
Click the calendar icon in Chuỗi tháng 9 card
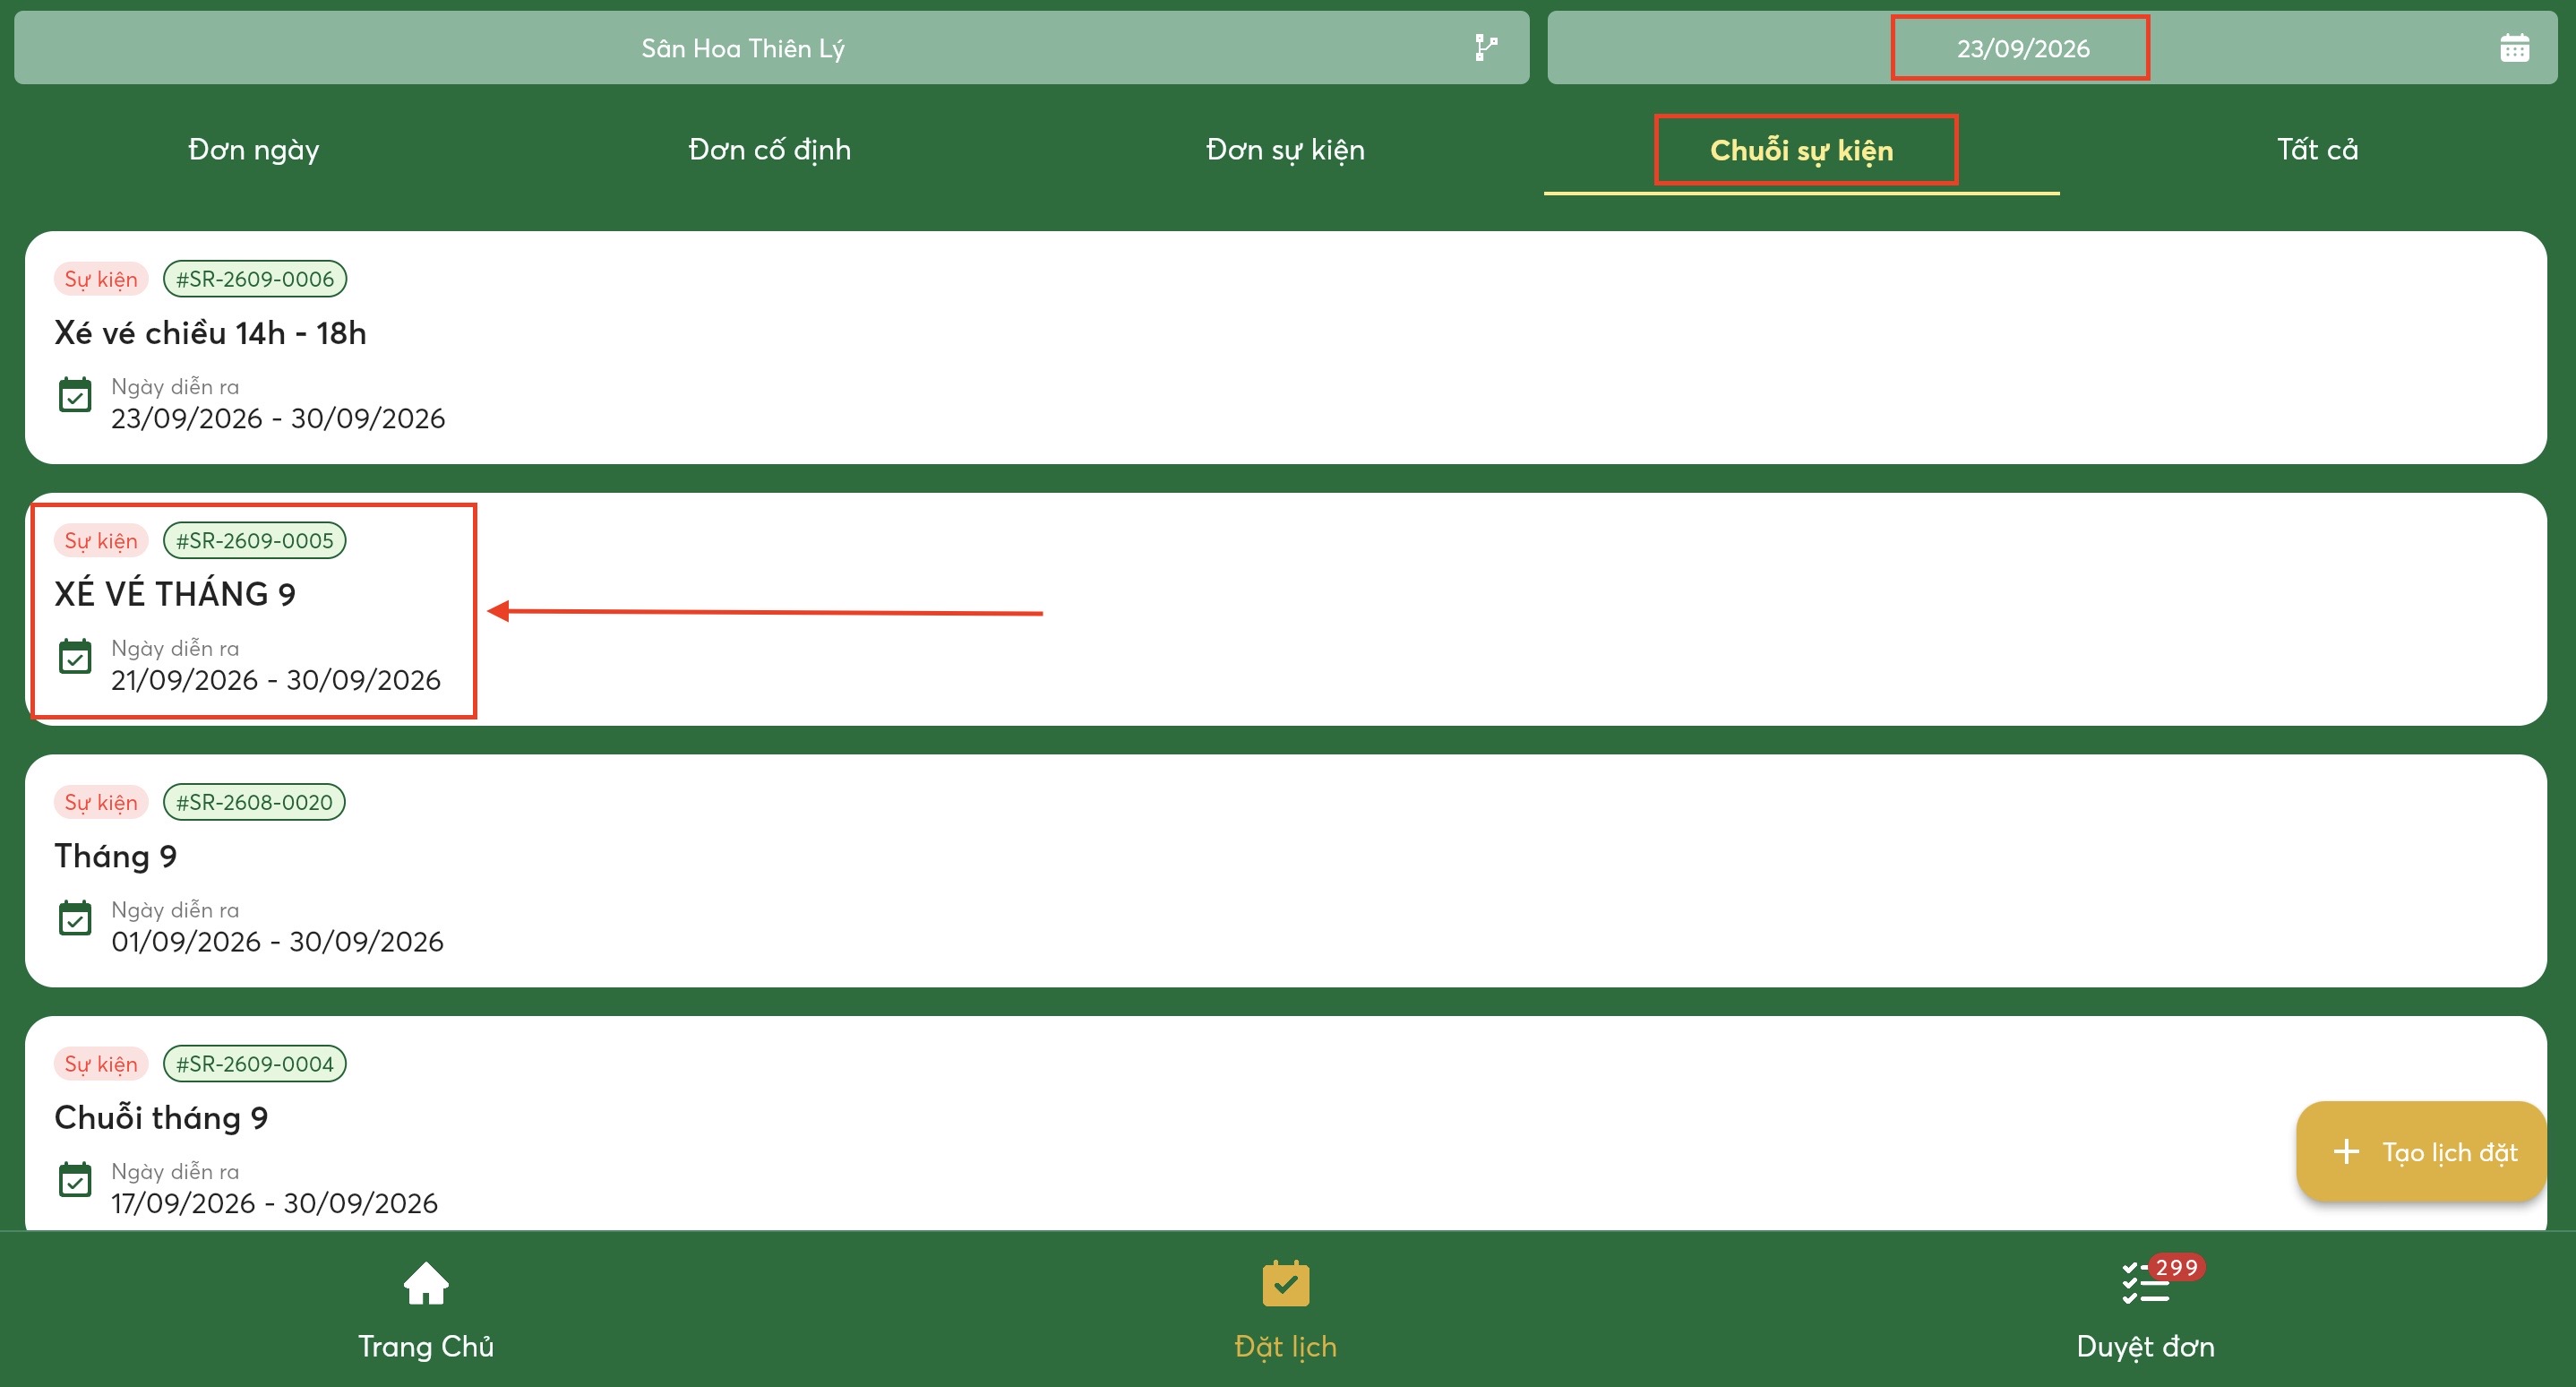click(x=75, y=1180)
